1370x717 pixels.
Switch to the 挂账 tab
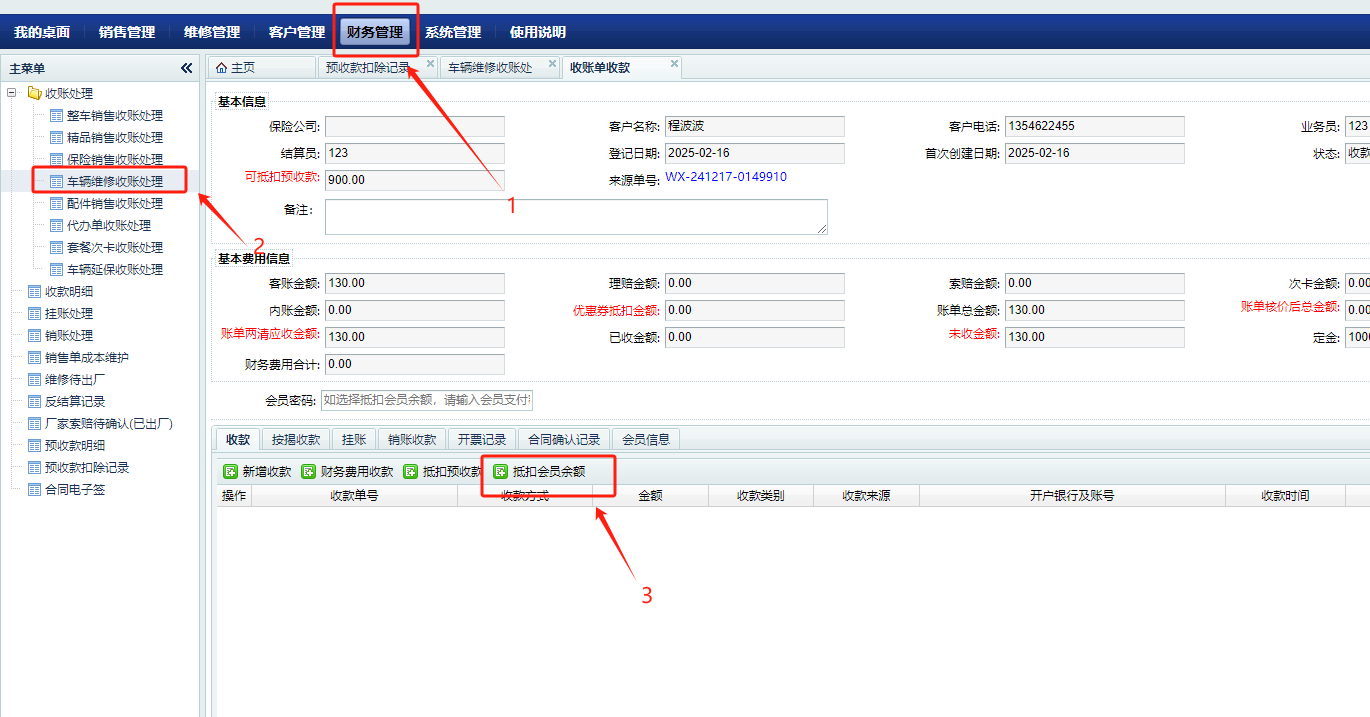click(354, 439)
